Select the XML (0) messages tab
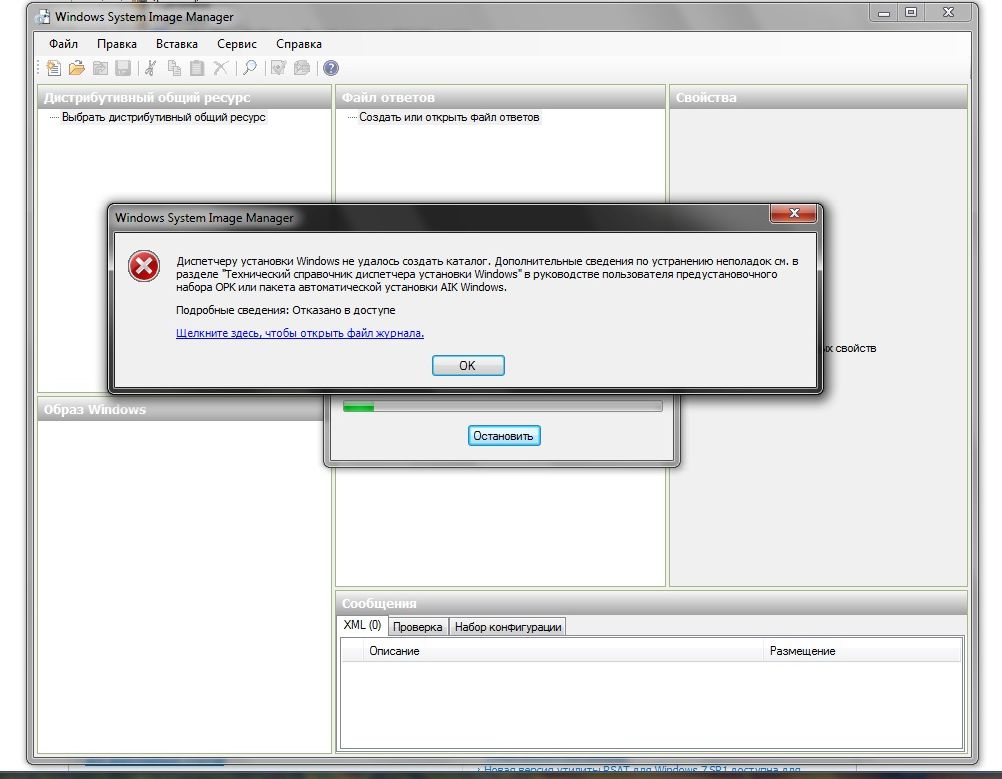 point(362,625)
